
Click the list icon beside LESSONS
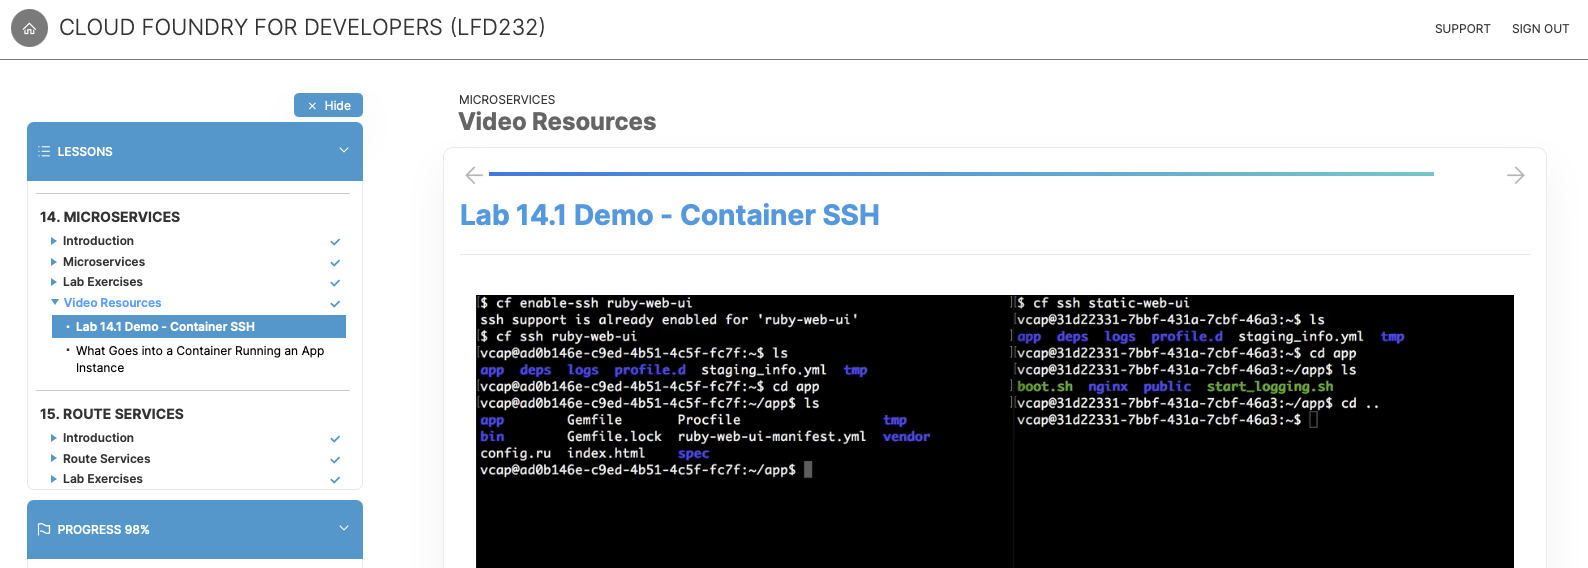coord(44,151)
